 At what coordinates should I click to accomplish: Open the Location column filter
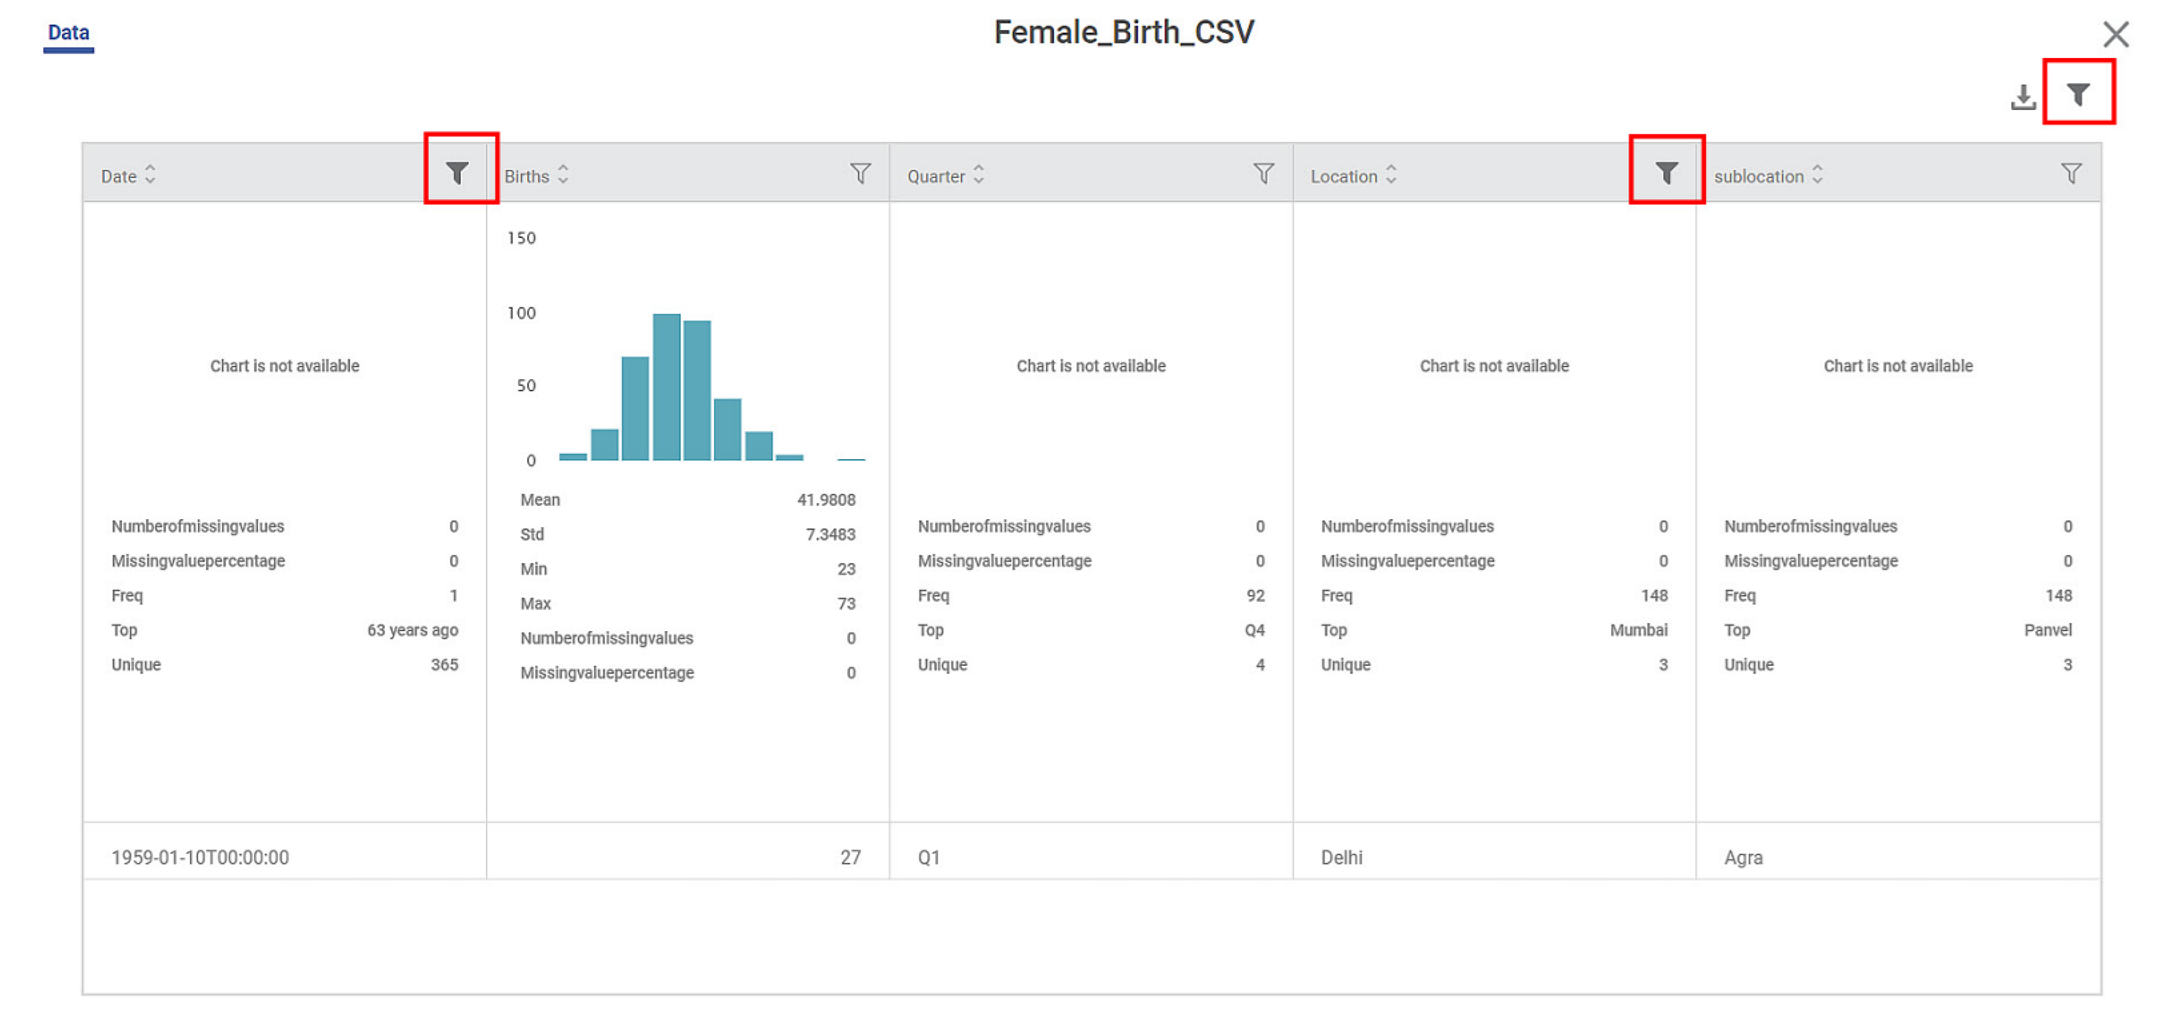[1666, 173]
